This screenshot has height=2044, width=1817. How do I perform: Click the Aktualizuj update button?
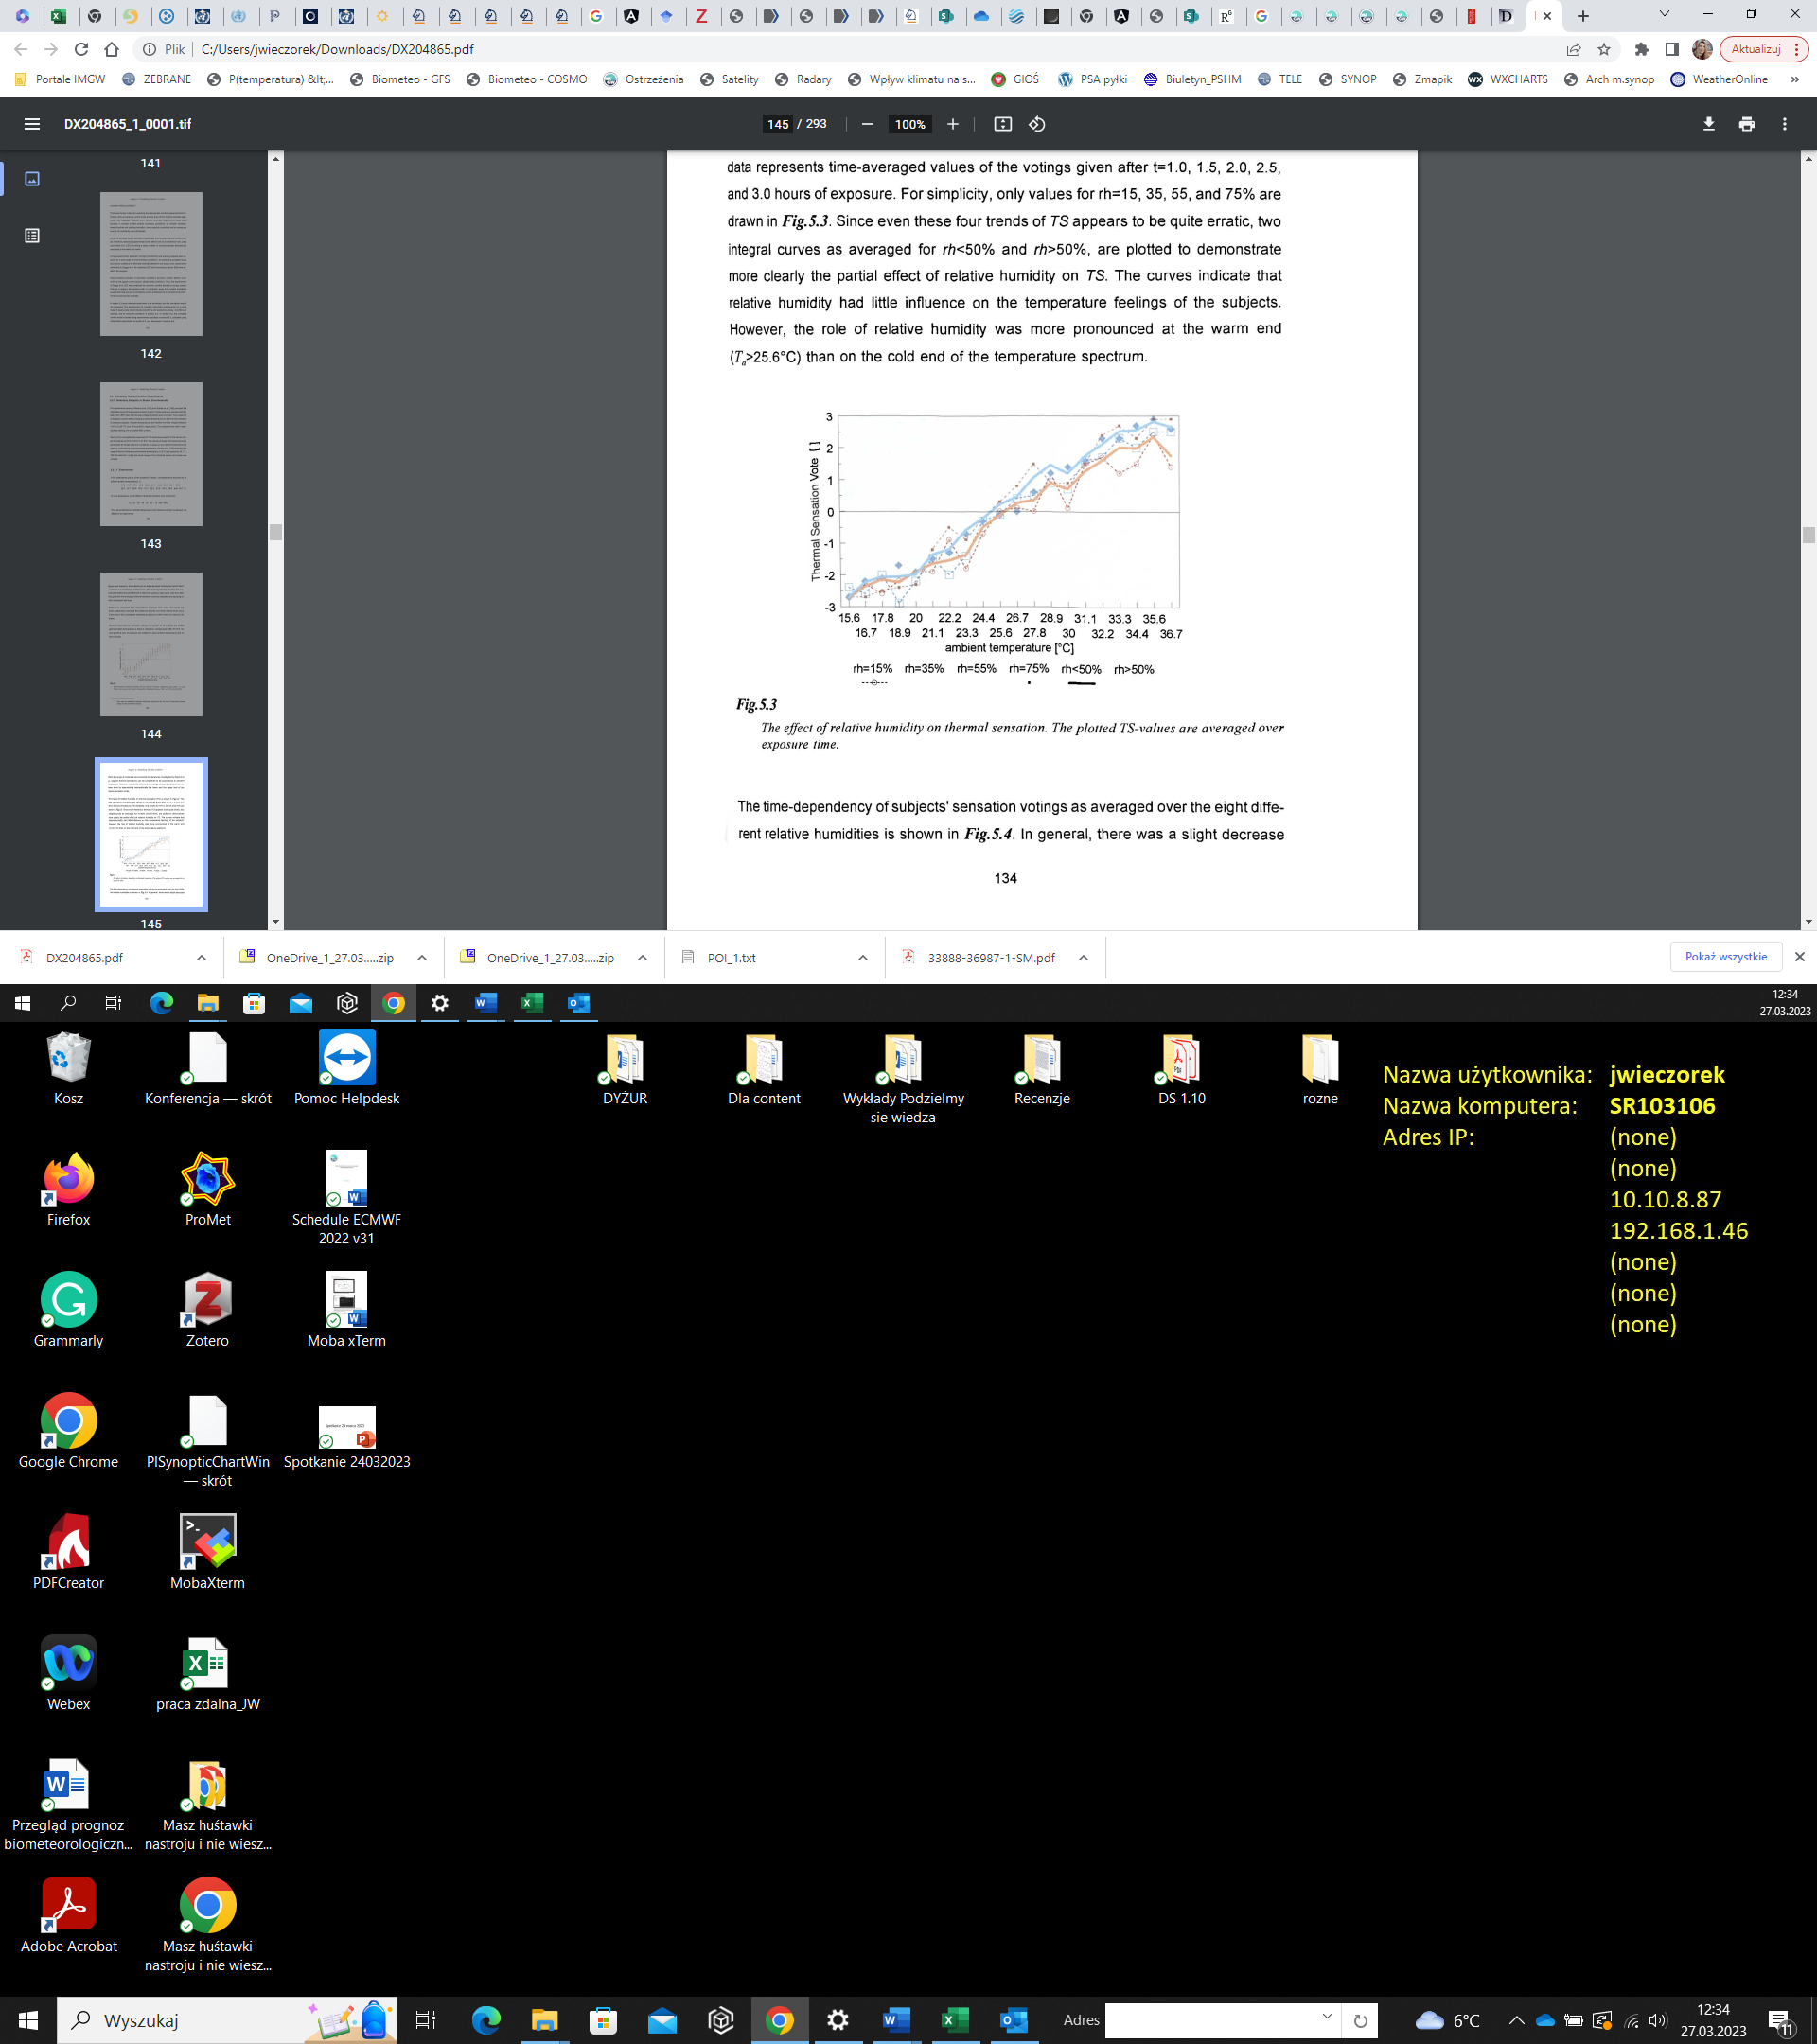click(1755, 49)
